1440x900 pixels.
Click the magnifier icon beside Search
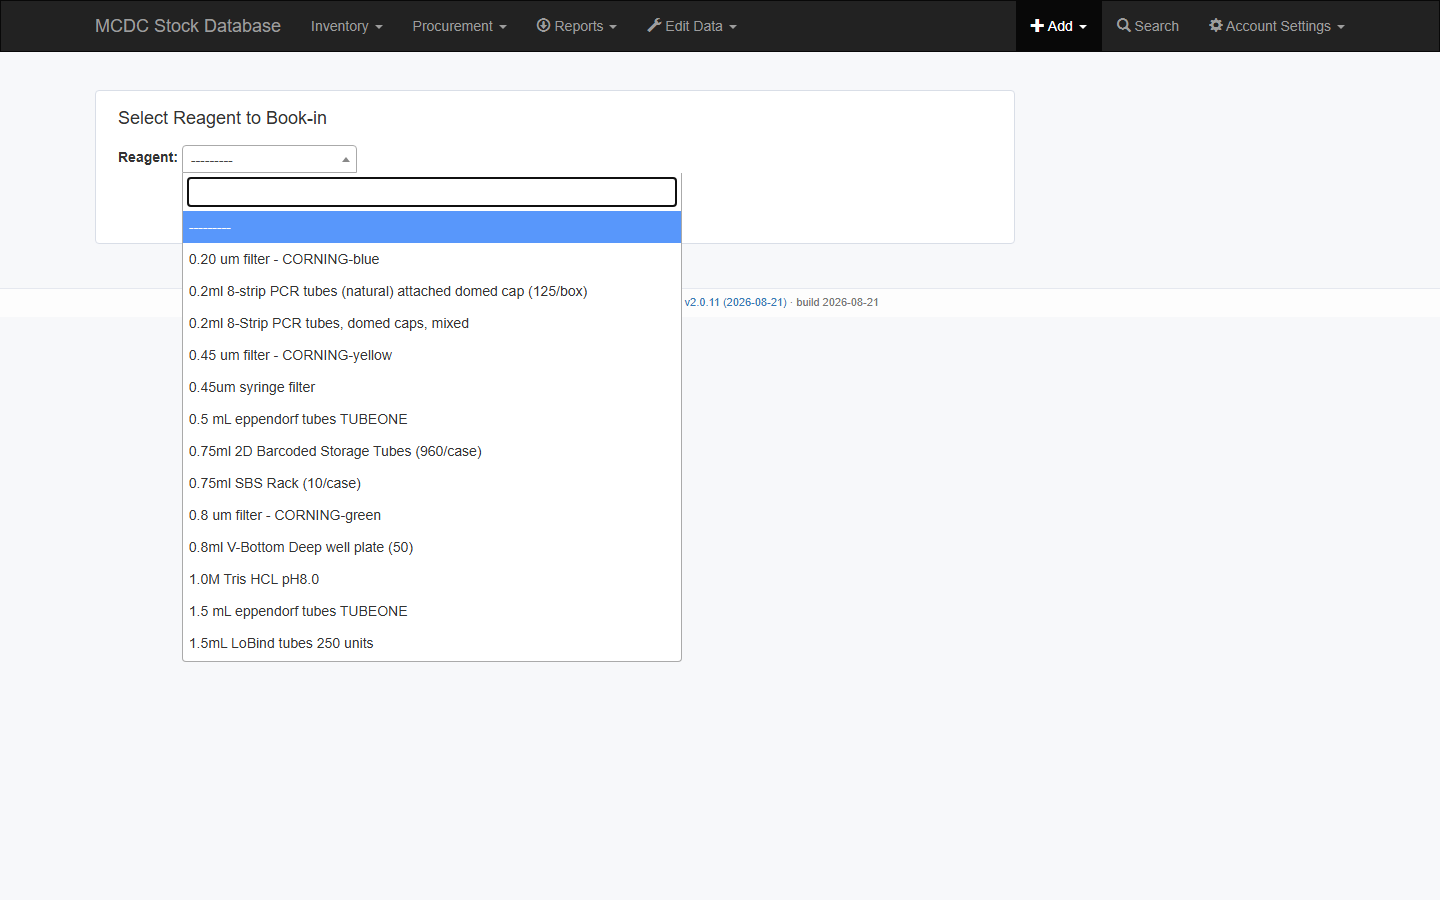click(1124, 25)
